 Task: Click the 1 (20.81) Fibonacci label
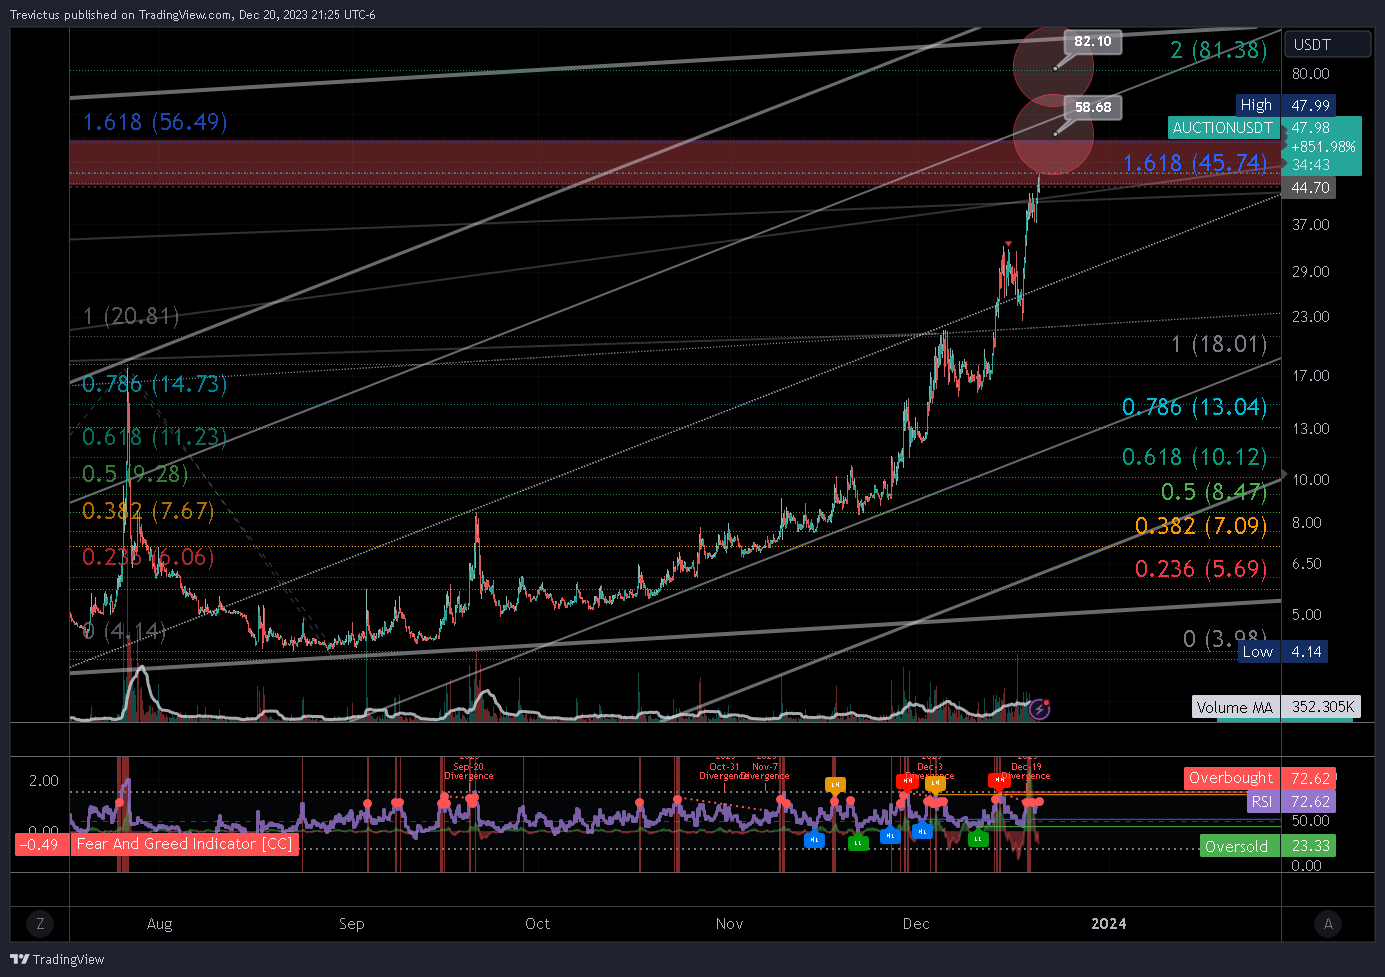pyautogui.click(x=131, y=316)
